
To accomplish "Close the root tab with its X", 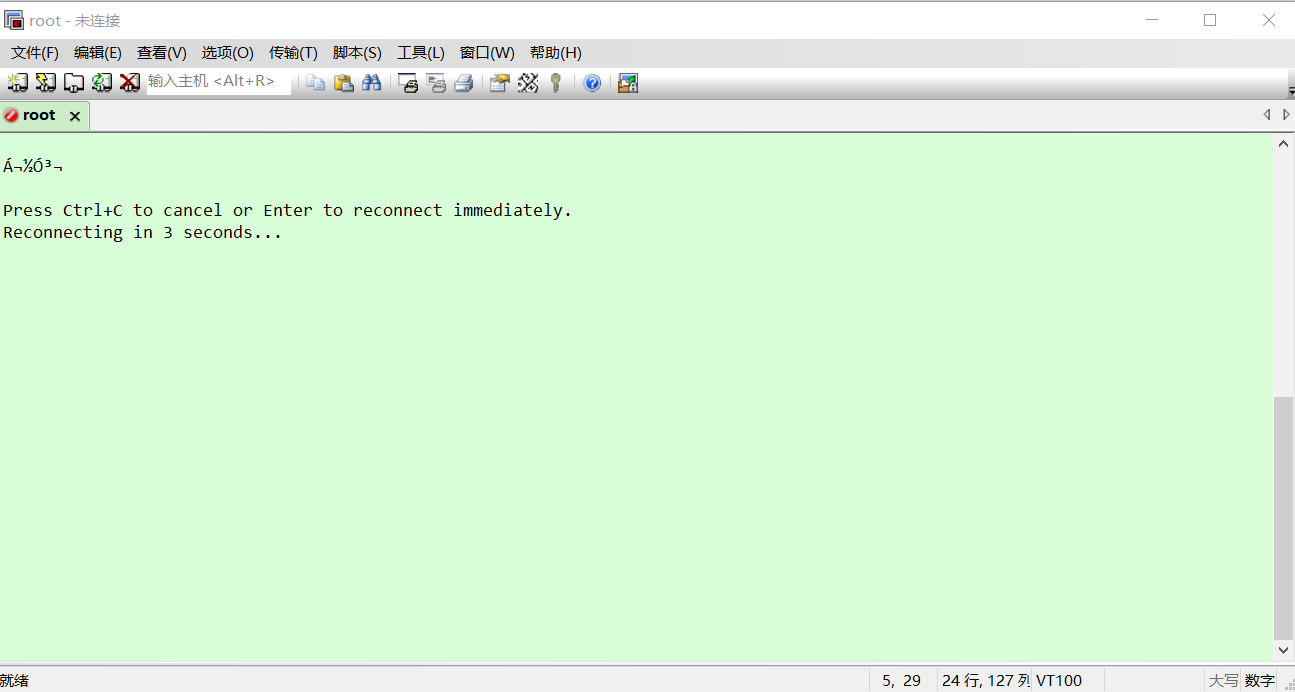I will coord(75,116).
